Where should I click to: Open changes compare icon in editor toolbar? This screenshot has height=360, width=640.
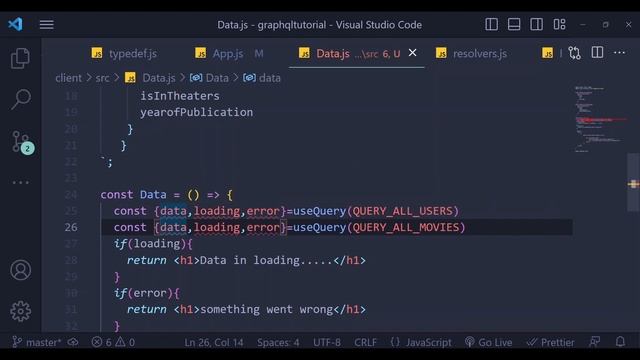574,53
